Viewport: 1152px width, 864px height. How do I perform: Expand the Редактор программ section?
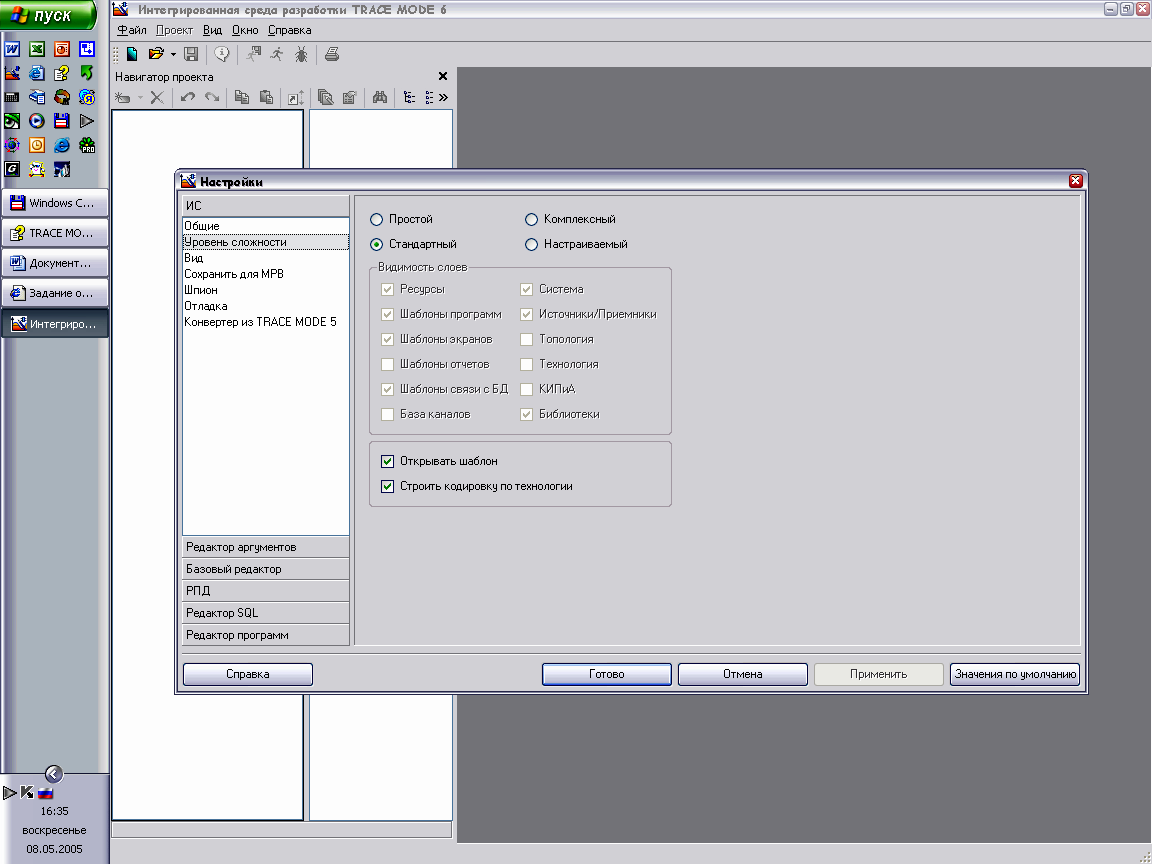pyautogui.click(x=265, y=635)
